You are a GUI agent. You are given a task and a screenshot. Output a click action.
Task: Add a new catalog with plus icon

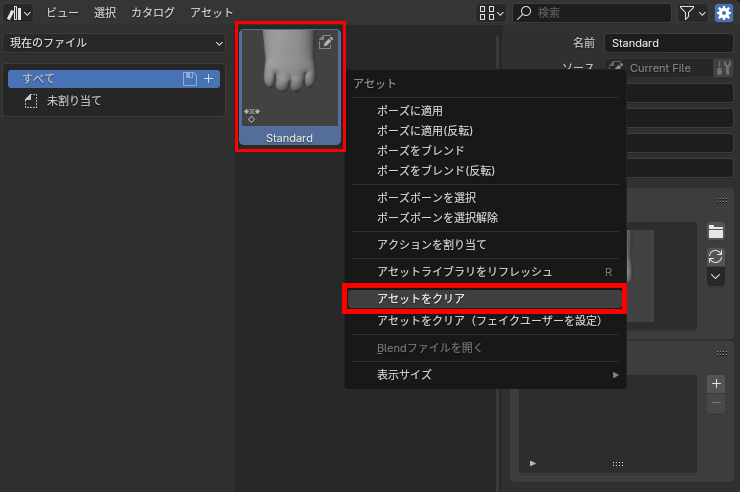click(x=209, y=78)
